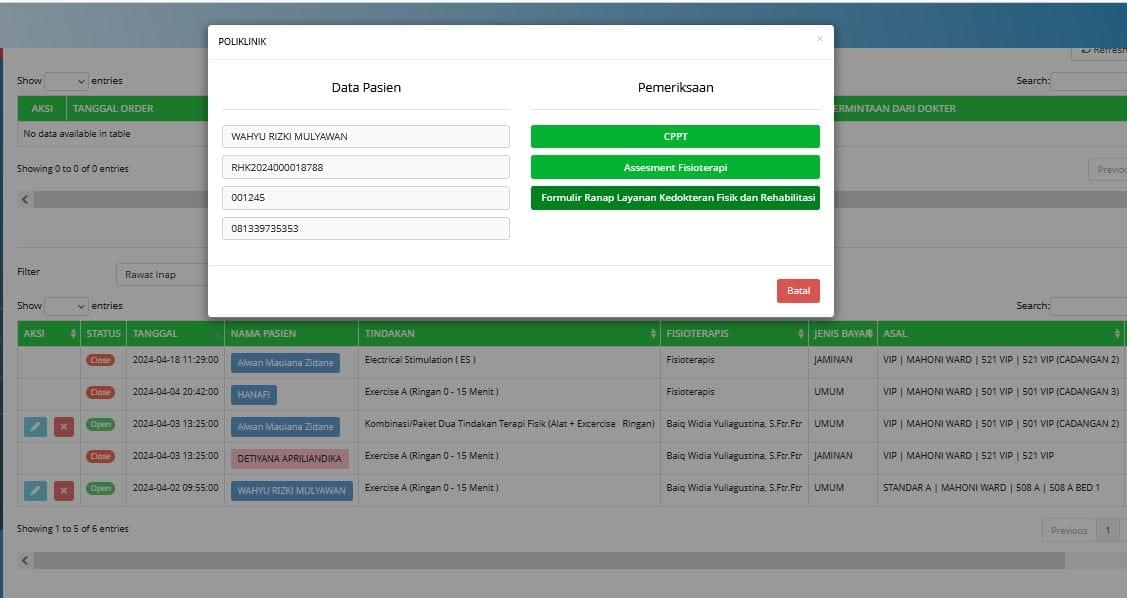Image resolution: width=1127 pixels, height=598 pixels.
Task: Expand the lower table's Show entries dropdown
Action: coord(66,306)
